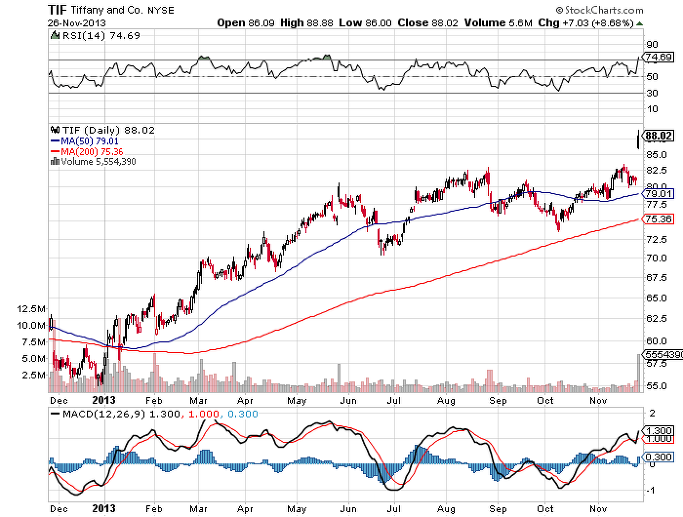Screen dimensions: 683x517
Task: Click the RSI(14) 74.69 panel label
Action: [101, 35]
